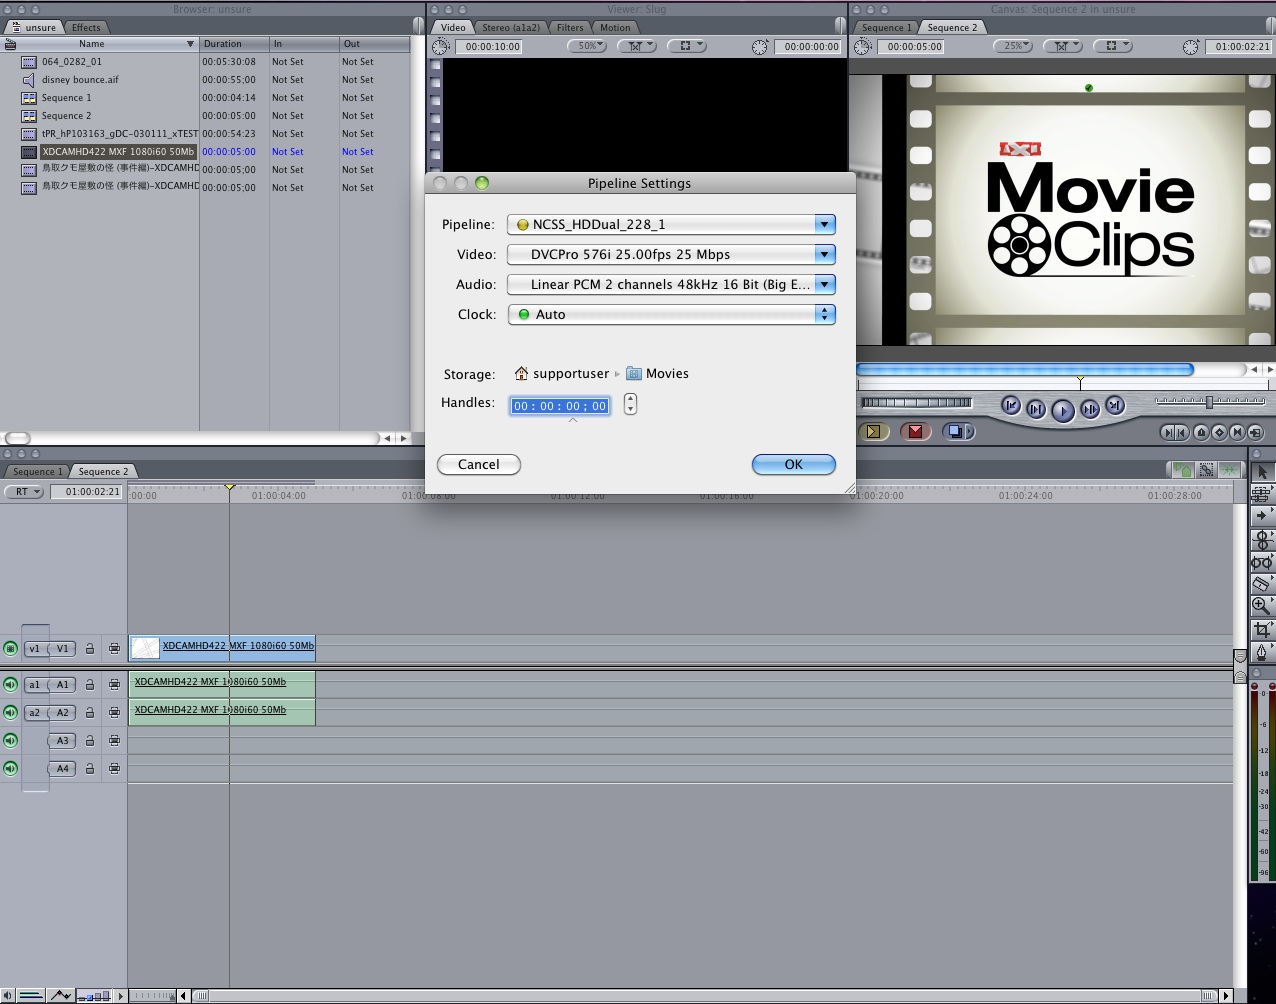Click OK in Pipeline Settings
This screenshot has height=1004, width=1276.
(793, 464)
